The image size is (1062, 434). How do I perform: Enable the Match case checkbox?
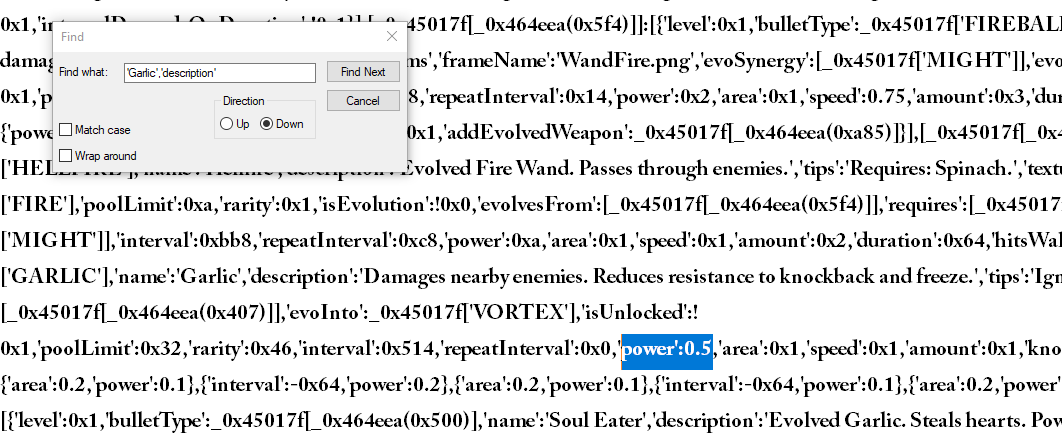click(66, 130)
